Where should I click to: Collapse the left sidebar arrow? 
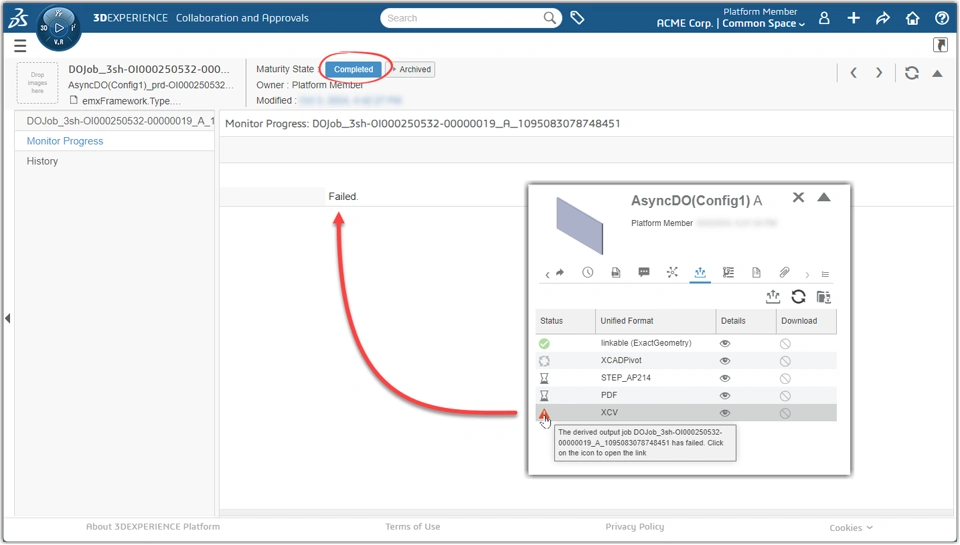(7, 318)
